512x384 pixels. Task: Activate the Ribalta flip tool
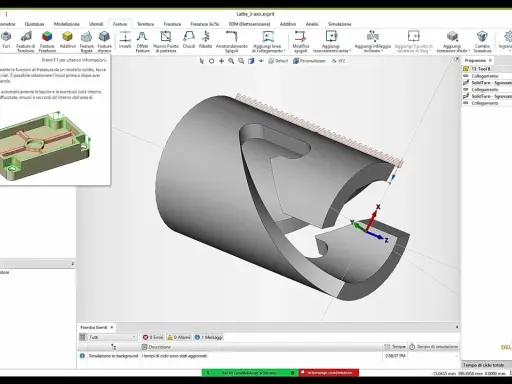(x=205, y=40)
